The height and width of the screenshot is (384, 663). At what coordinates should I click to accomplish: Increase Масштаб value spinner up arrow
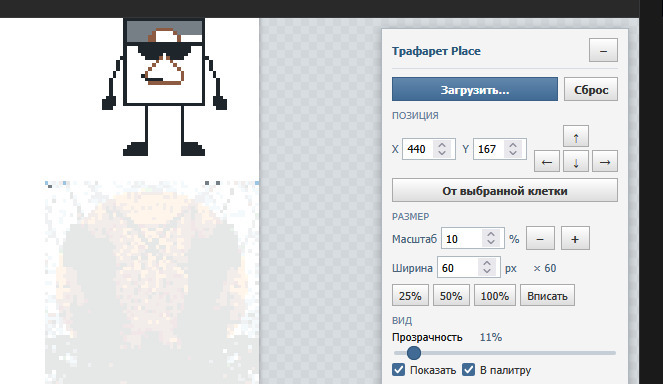pos(490,234)
